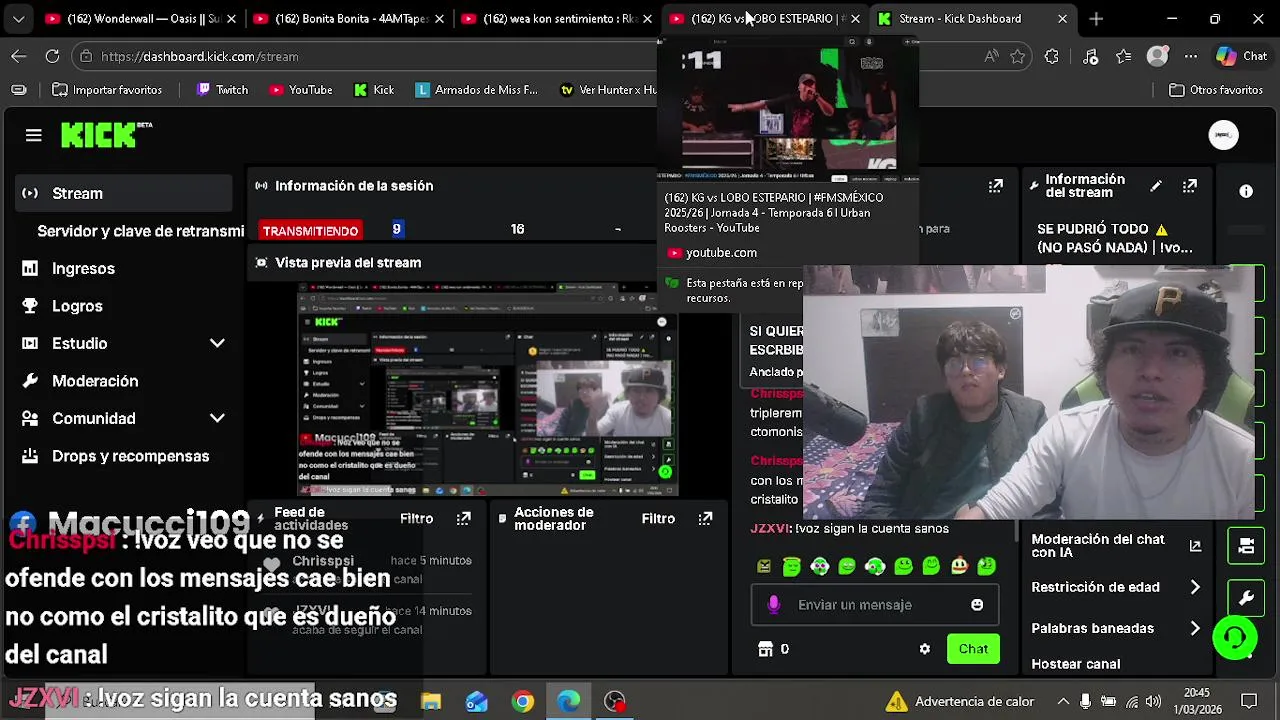This screenshot has width=1280, height=720.
Task: Expand Palabras baneadas option
Action: [1195, 628]
